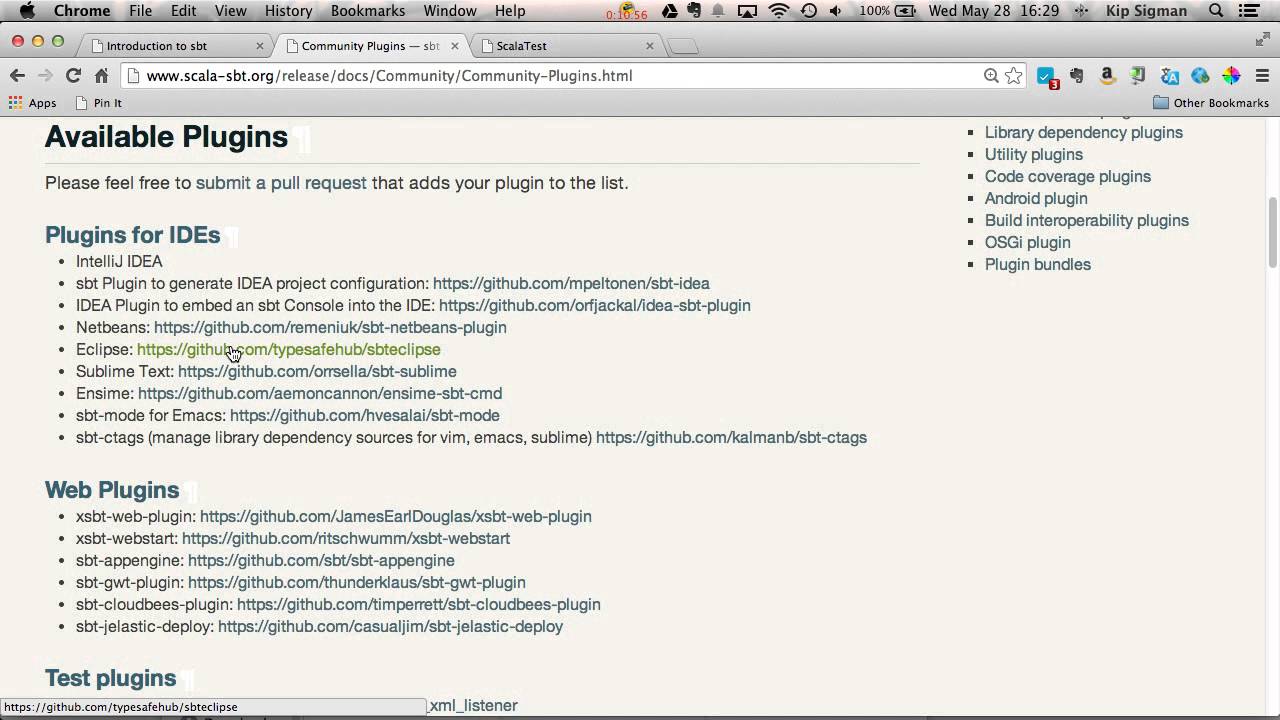Open the sbt-netbeans-plugin link

(x=330, y=328)
